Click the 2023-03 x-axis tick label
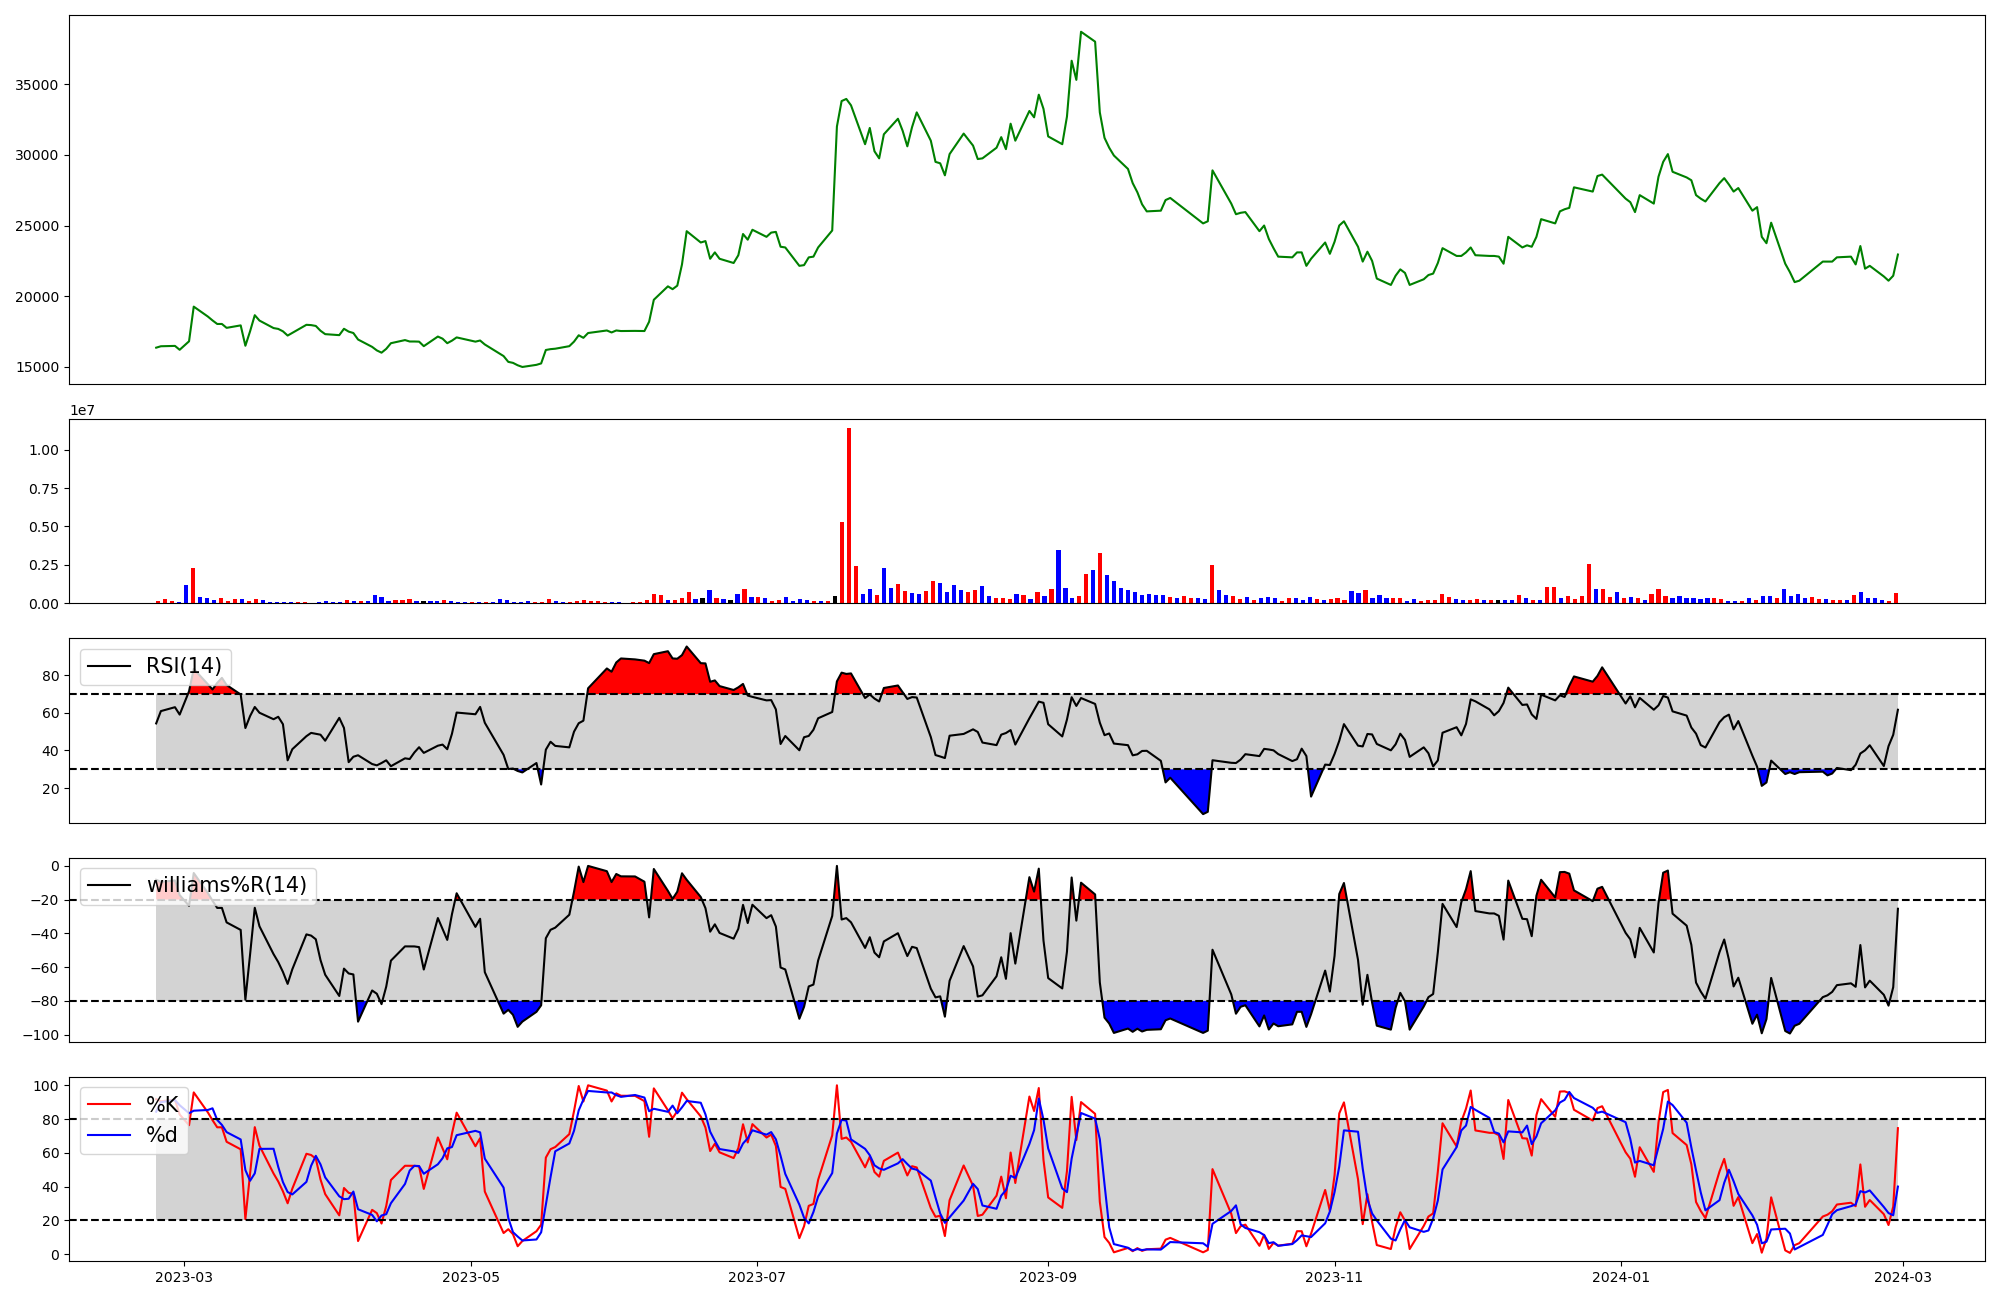This screenshot has width=2000, height=1300. point(184,1277)
